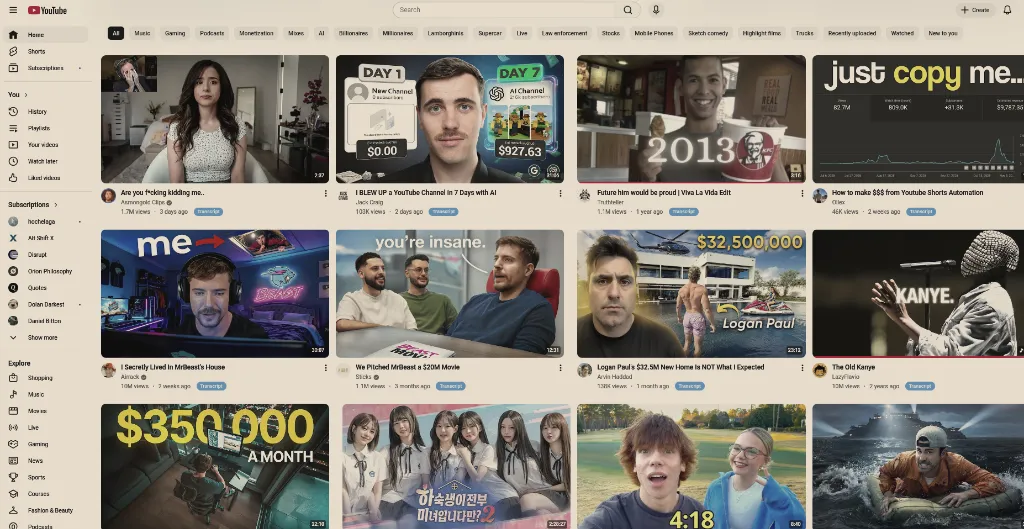1024x529 pixels.
Task: Open Sports in Explore section
Action: pos(45,477)
